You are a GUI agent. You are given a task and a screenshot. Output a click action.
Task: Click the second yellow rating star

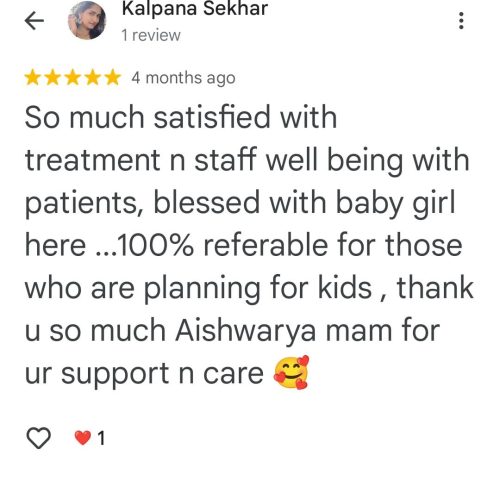53,78
